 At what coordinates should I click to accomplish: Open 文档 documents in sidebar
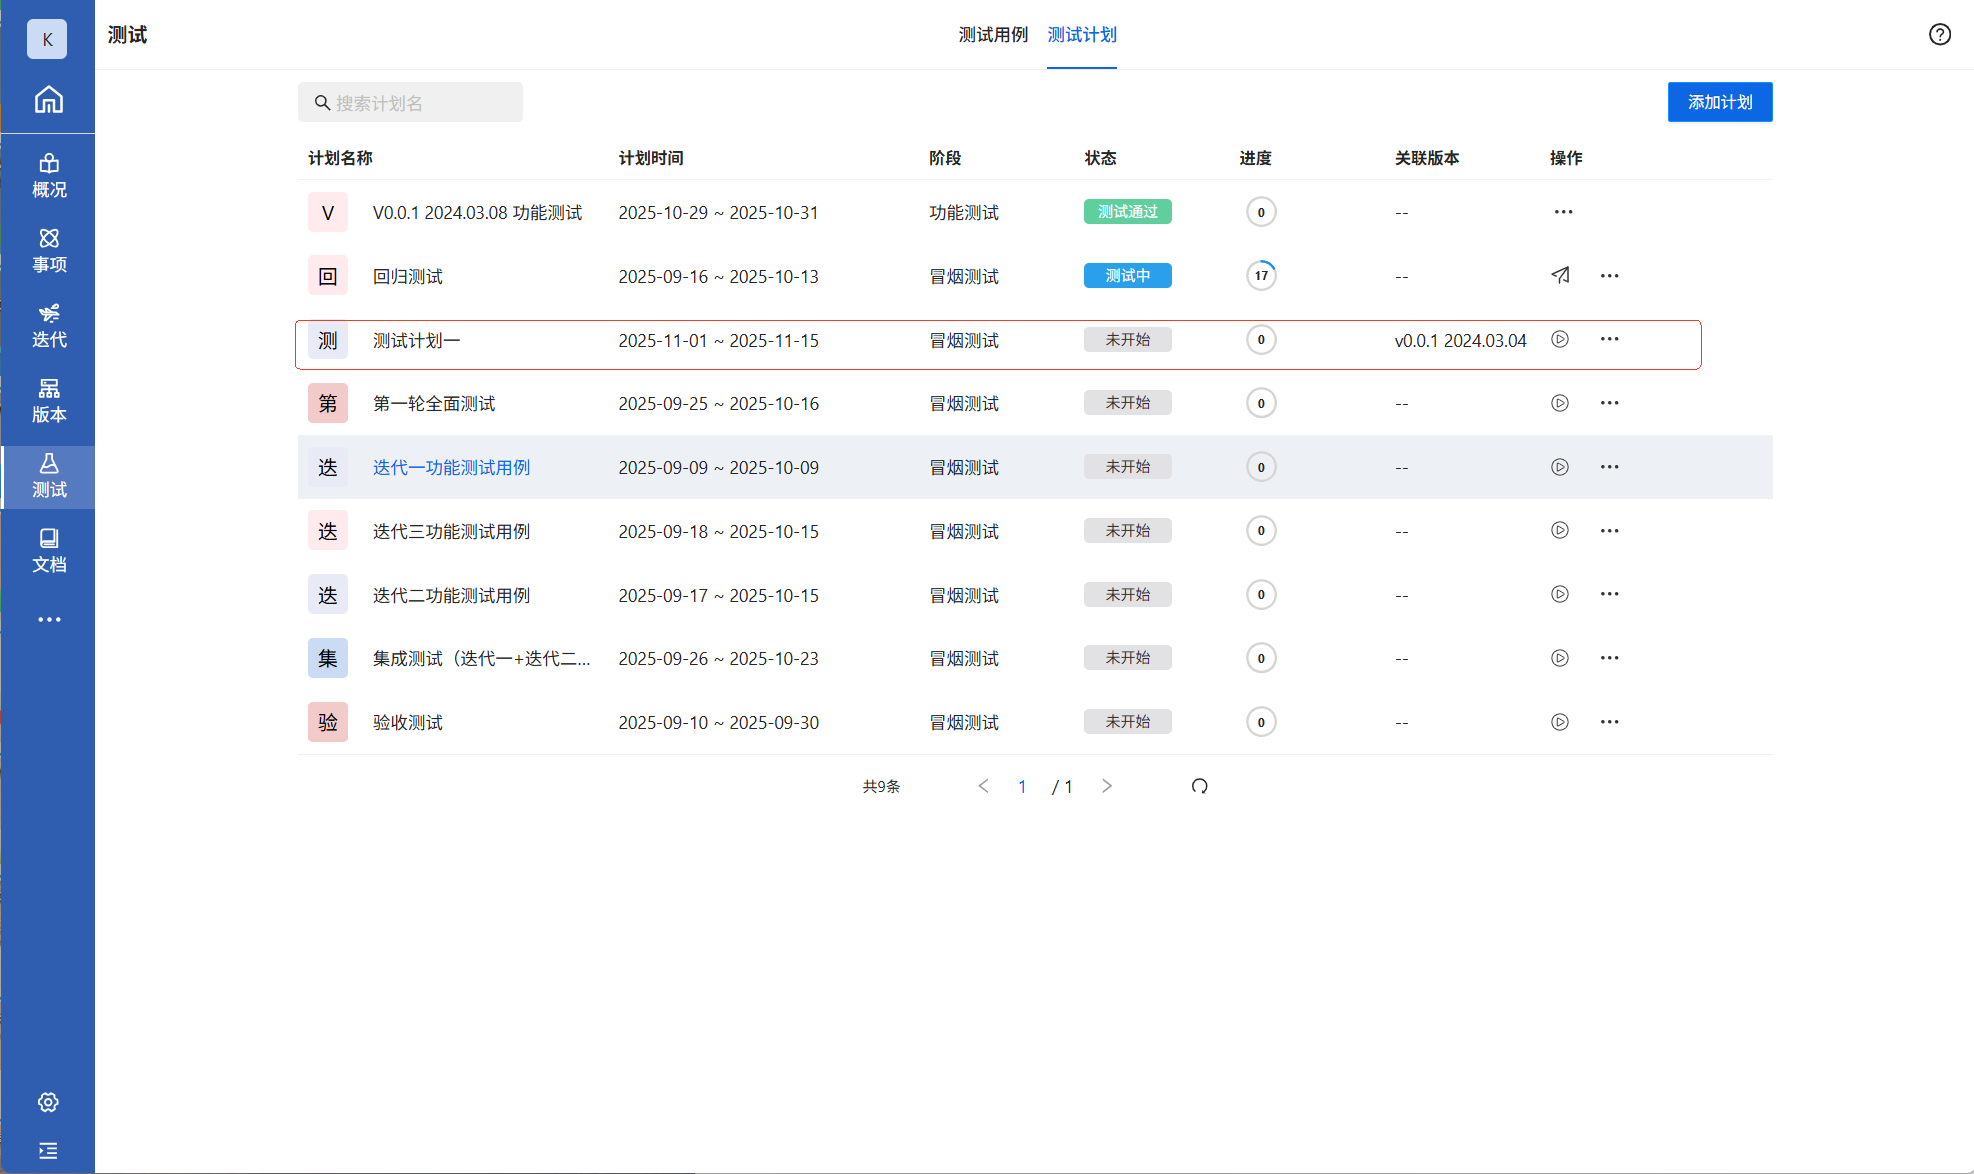(48, 550)
